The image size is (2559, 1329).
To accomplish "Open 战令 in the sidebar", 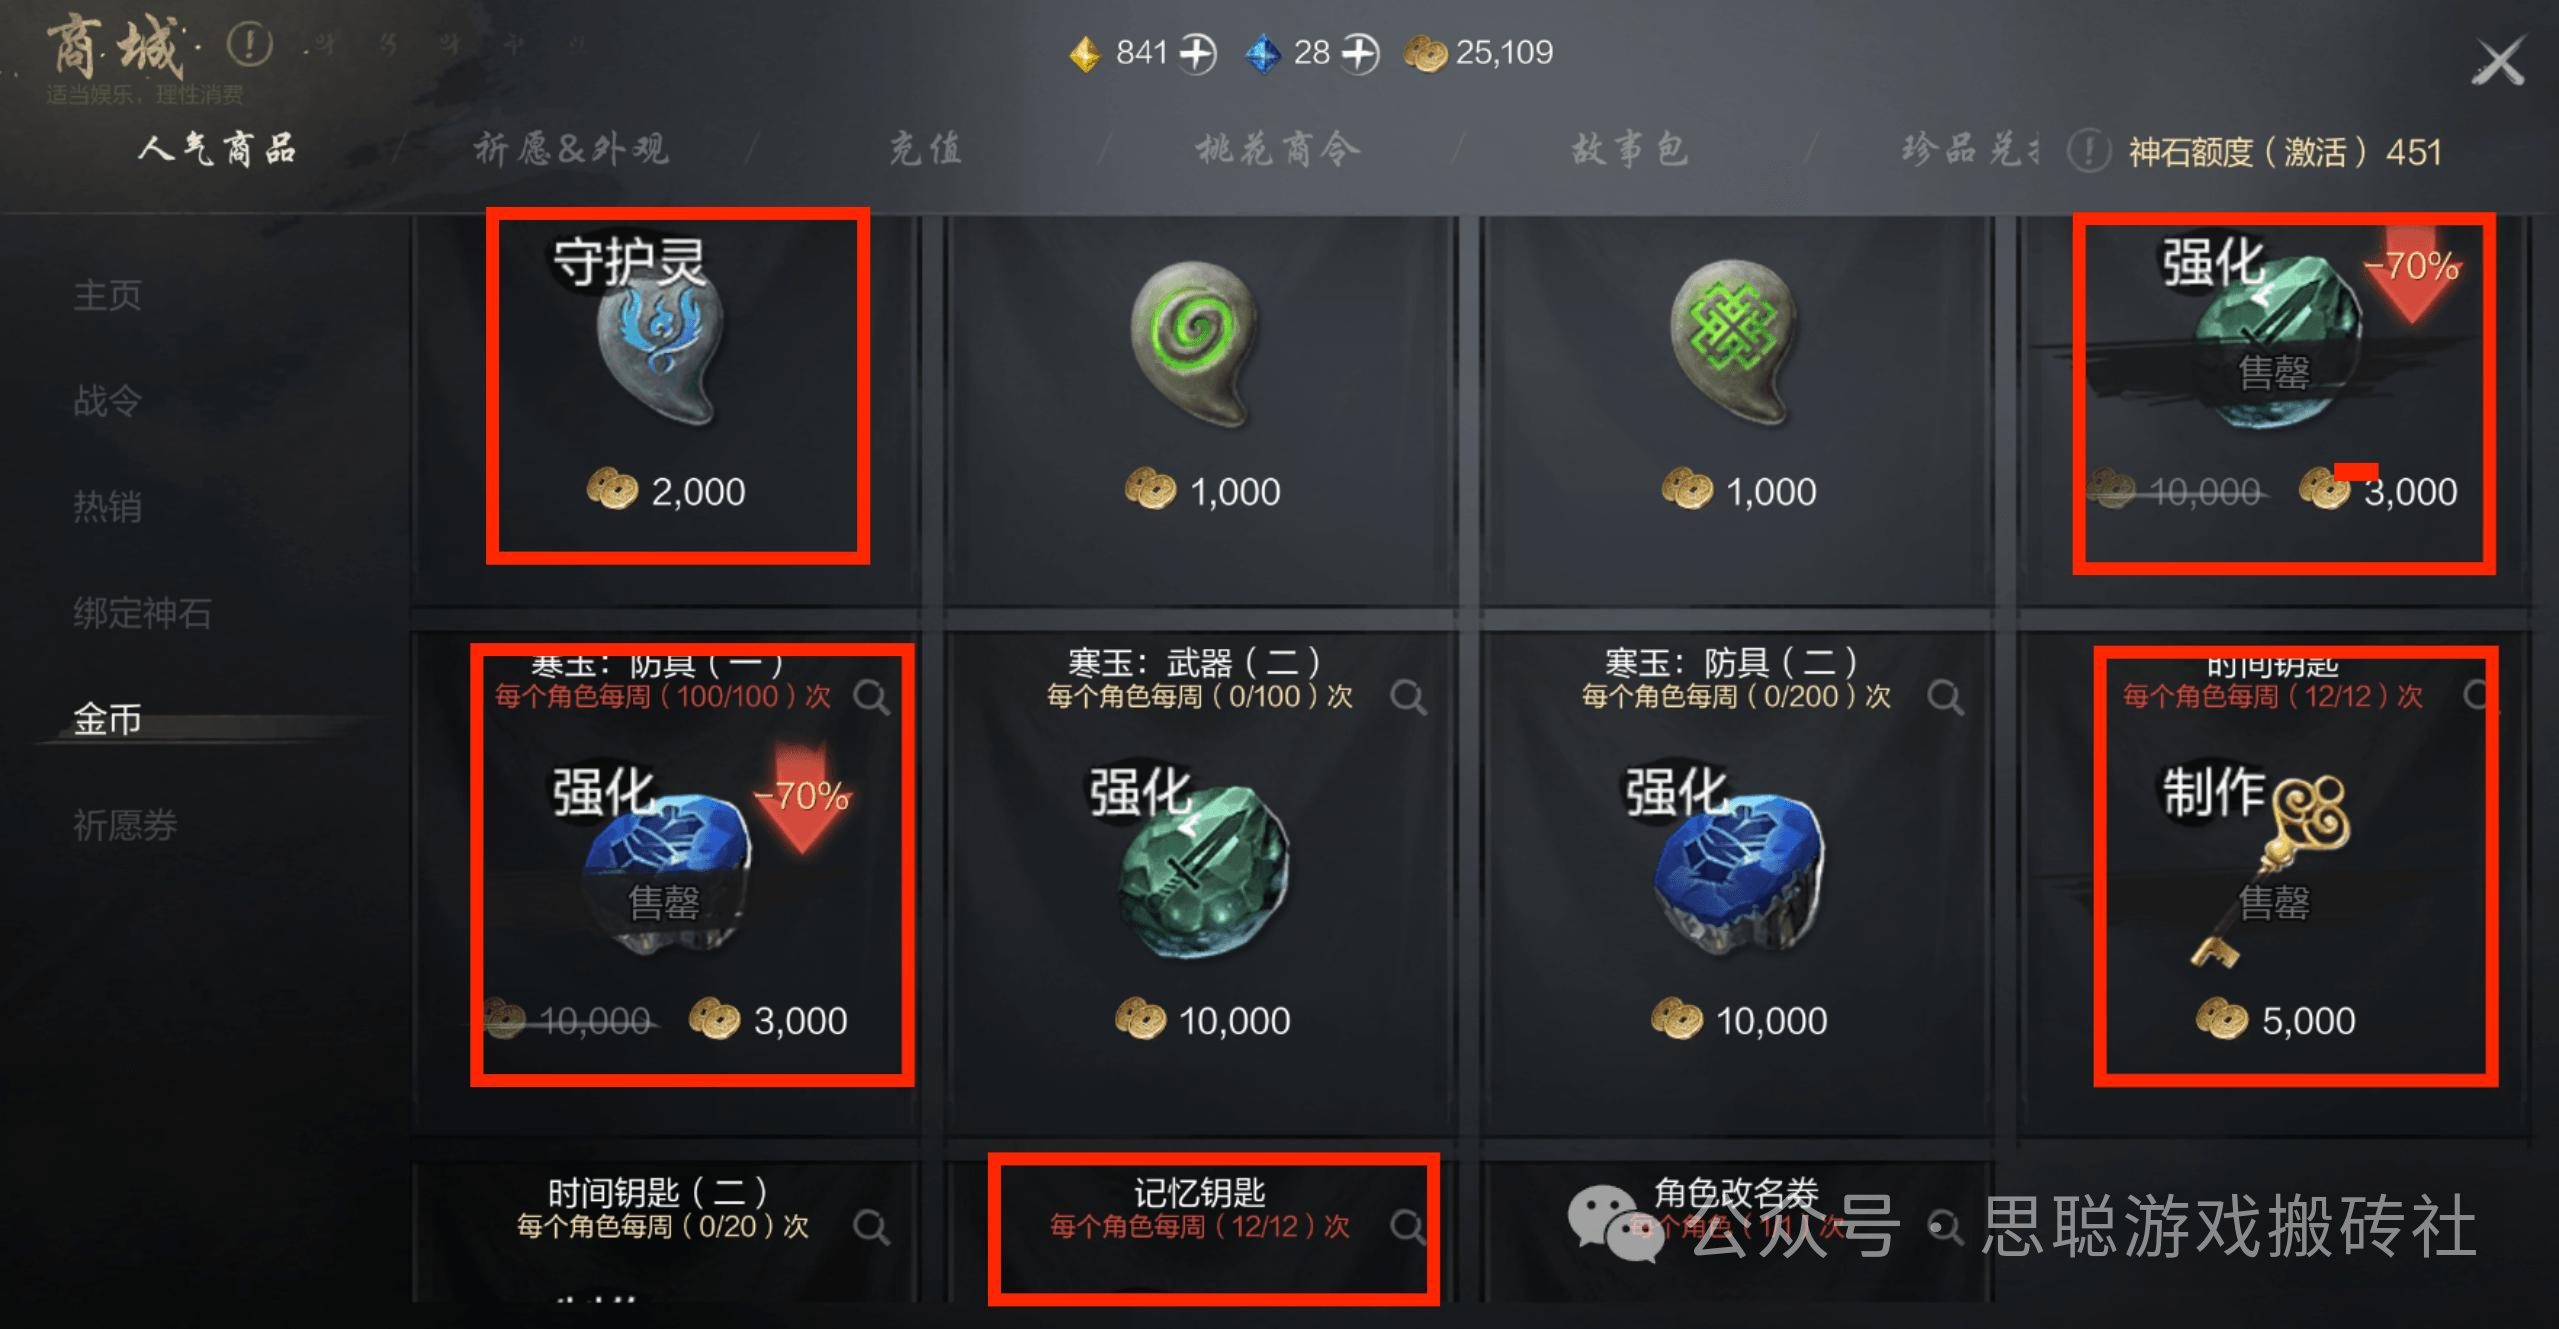I will 108,401.
